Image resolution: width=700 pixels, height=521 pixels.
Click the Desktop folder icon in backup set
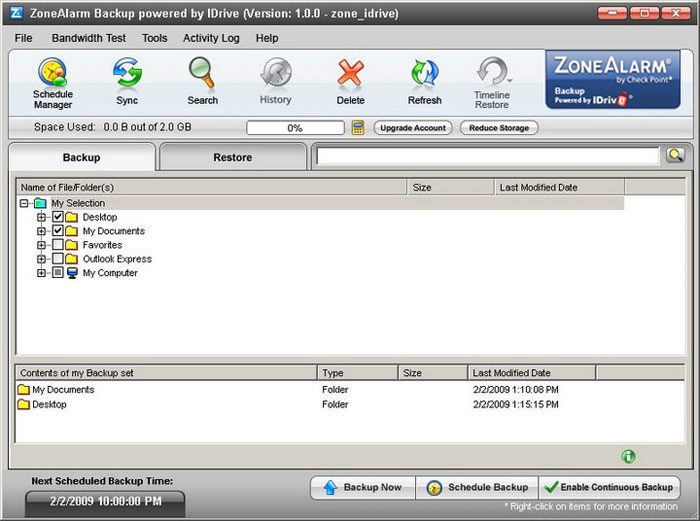(24, 404)
